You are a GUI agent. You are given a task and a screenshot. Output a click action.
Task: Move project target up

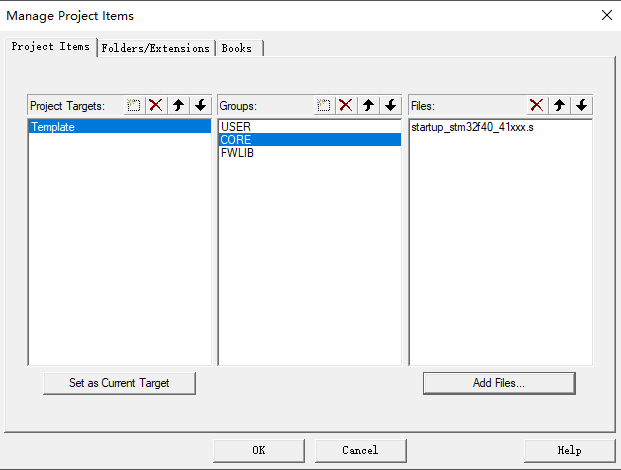click(x=178, y=105)
